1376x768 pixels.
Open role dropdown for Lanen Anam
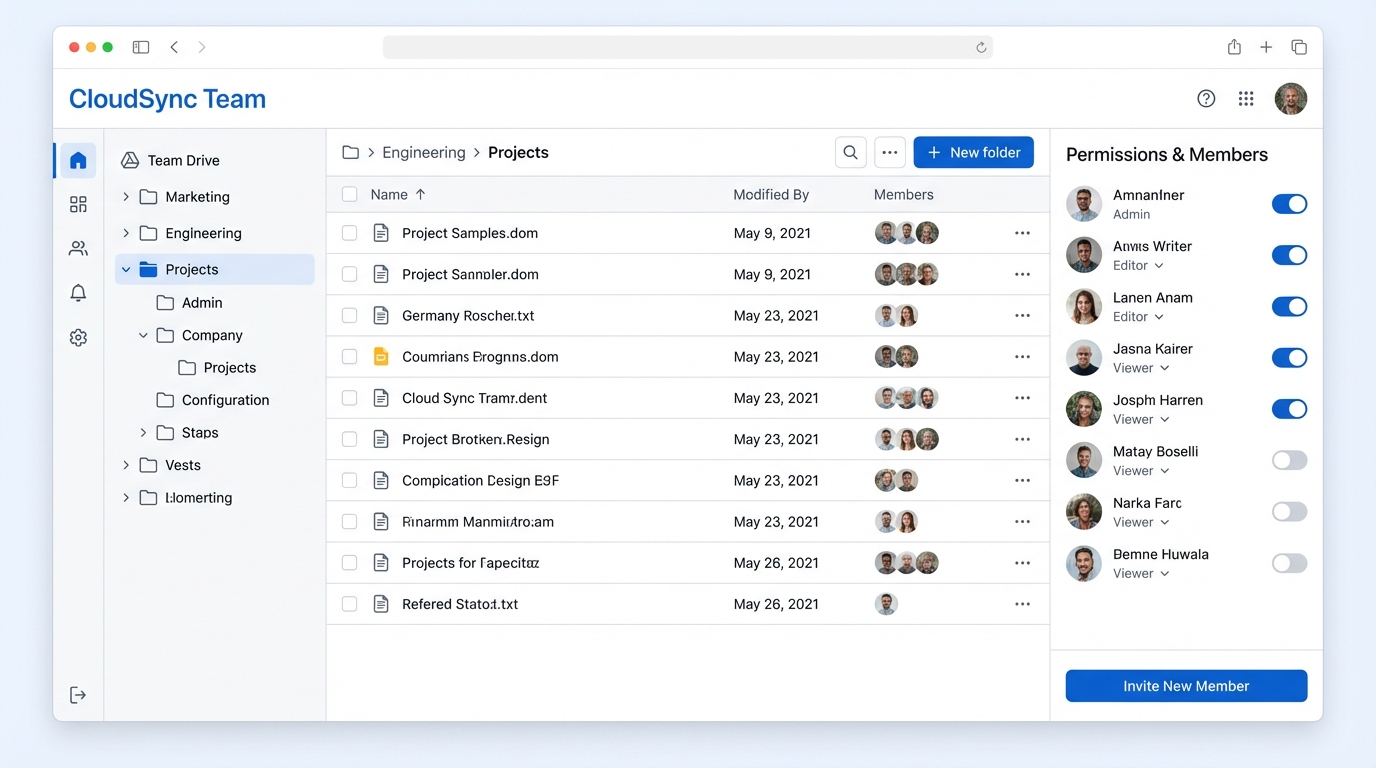(1138, 317)
